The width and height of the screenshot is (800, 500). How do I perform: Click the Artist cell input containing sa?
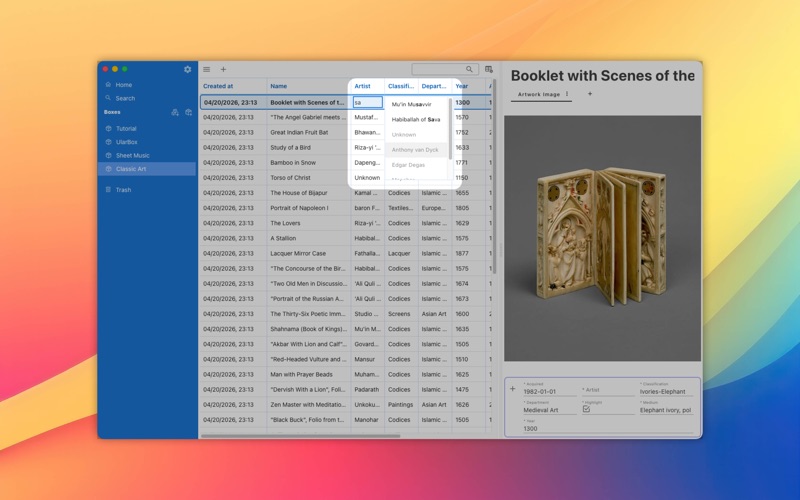367,102
